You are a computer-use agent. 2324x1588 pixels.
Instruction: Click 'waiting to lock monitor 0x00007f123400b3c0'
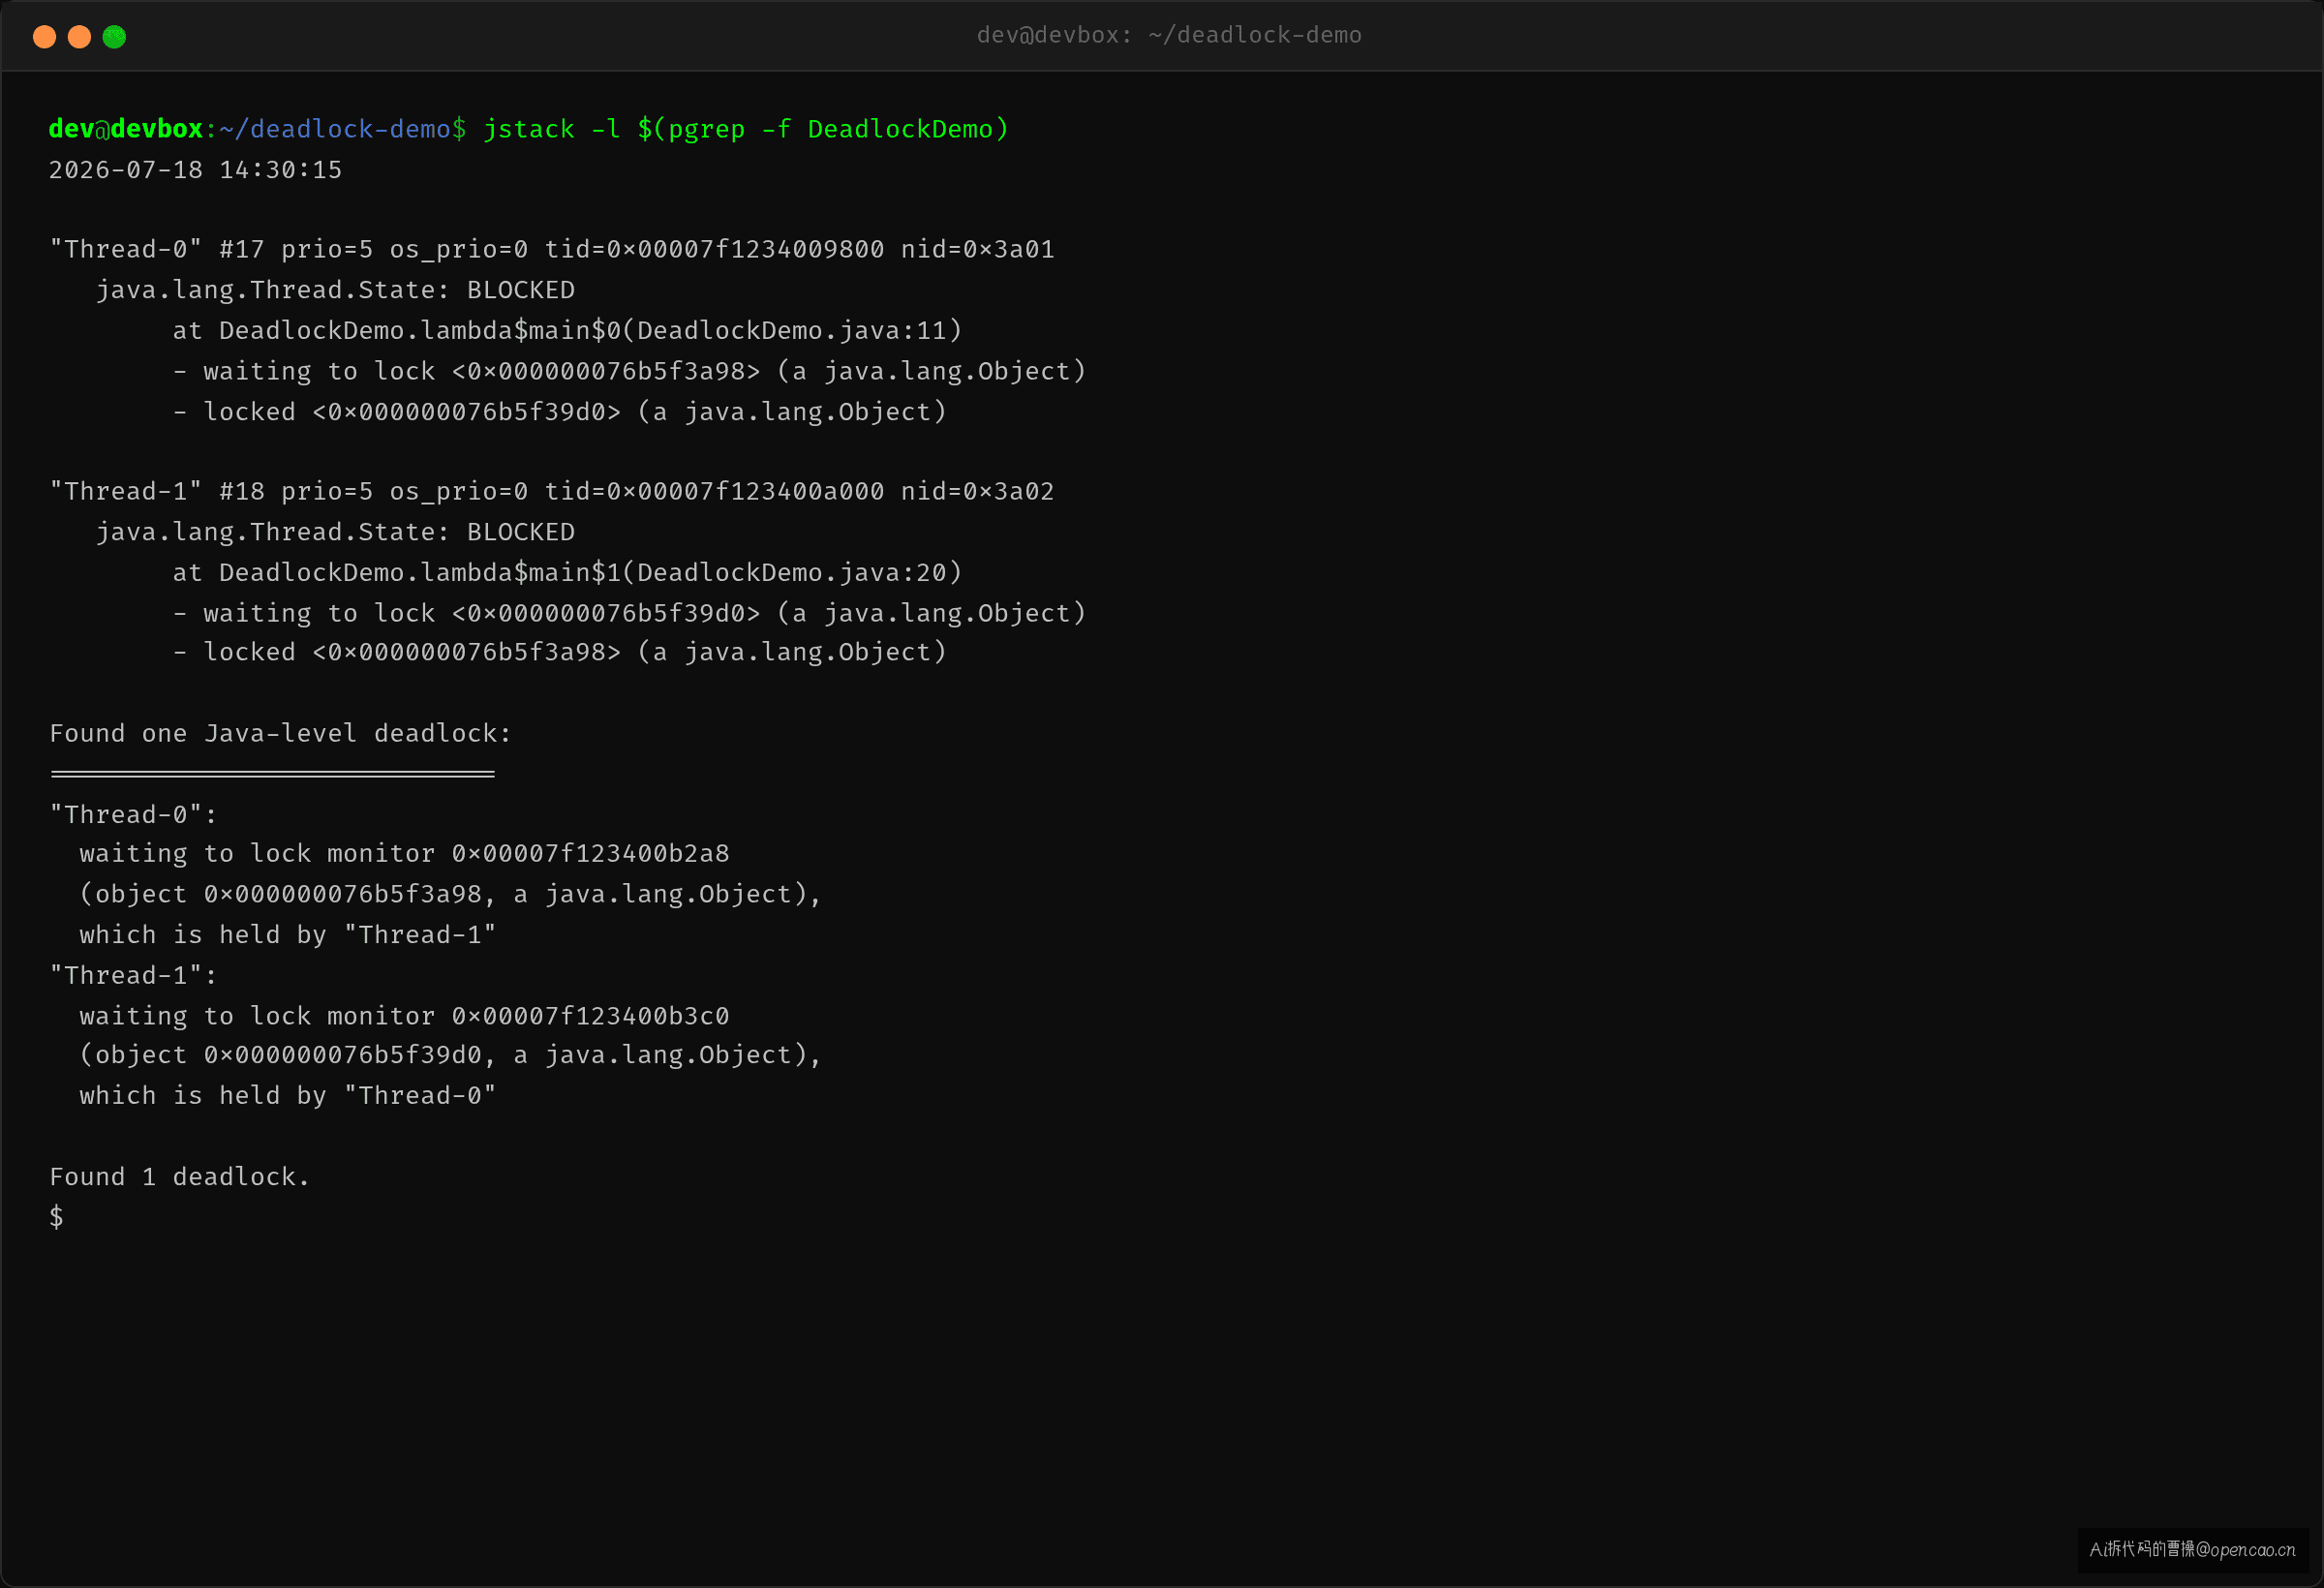(x=404, y=1016)
